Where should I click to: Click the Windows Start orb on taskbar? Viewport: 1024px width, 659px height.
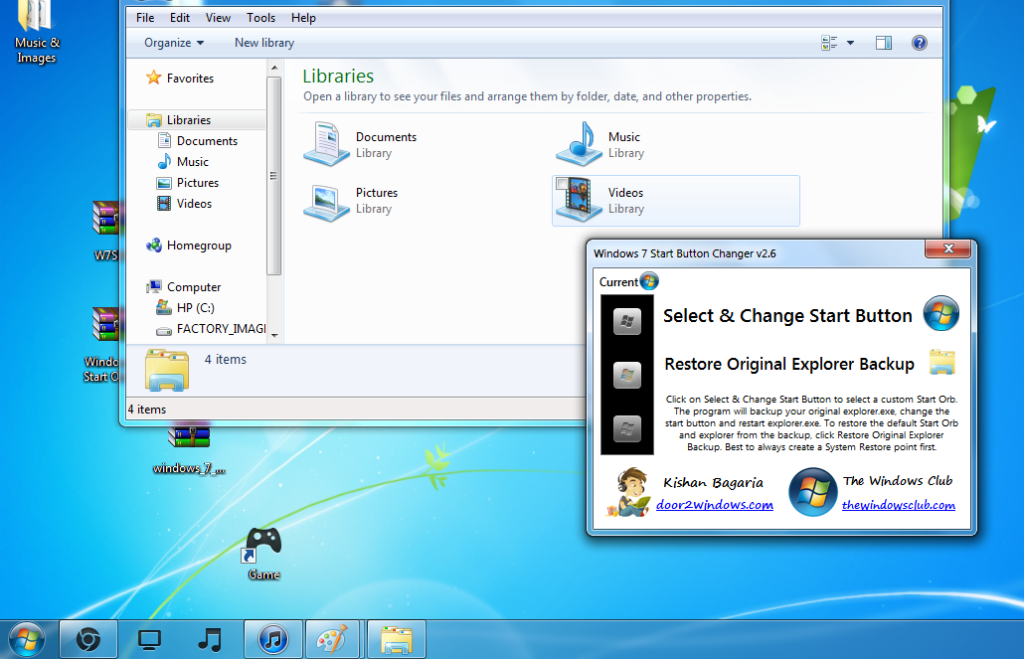[x=27, y=639]
